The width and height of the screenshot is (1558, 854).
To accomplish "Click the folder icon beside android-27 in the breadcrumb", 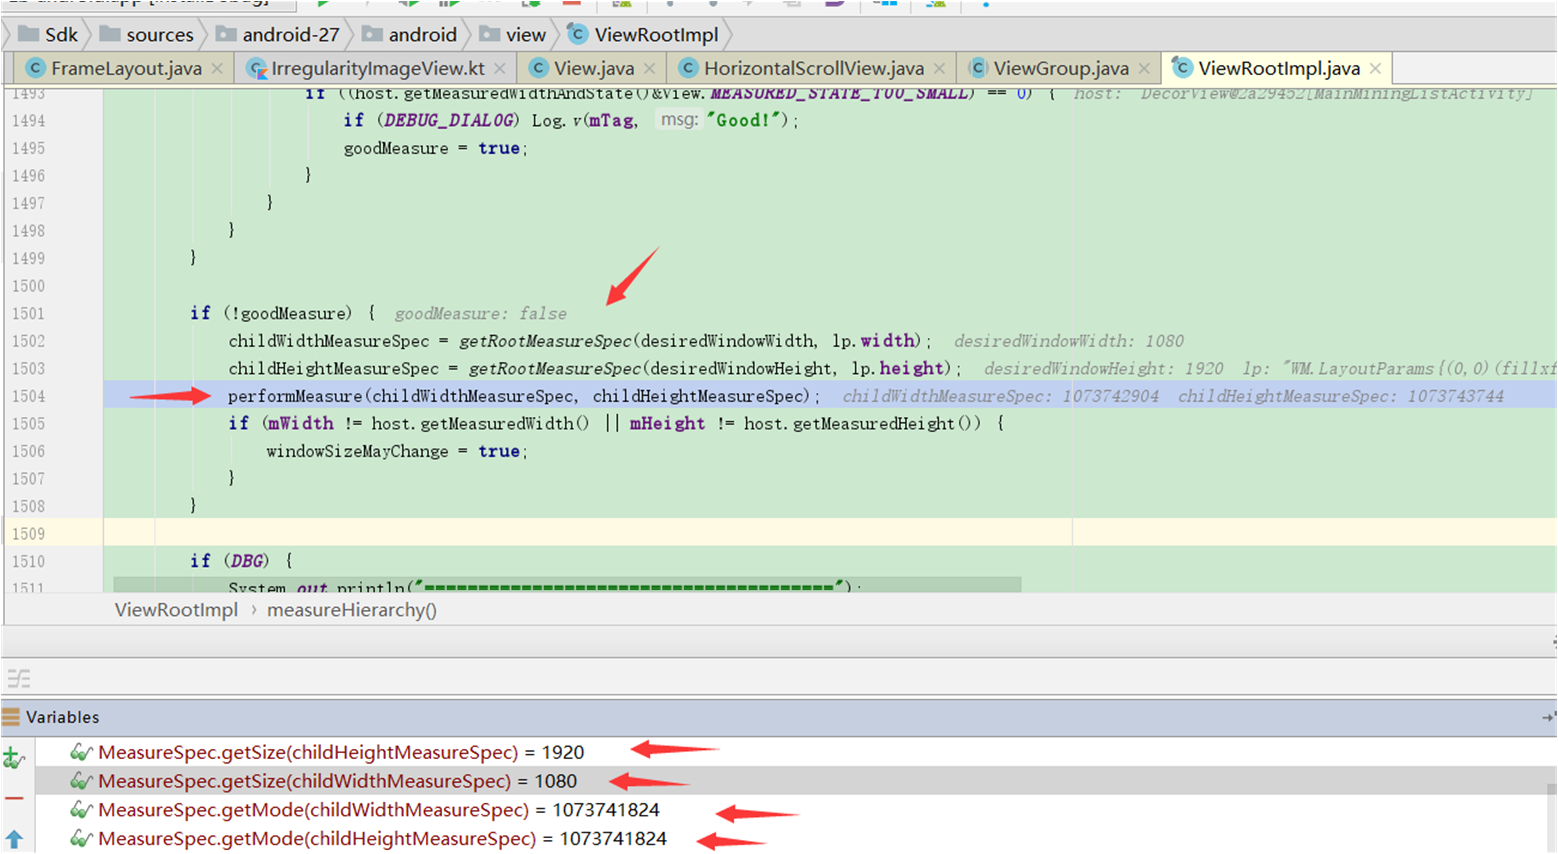I will point(226,34).
